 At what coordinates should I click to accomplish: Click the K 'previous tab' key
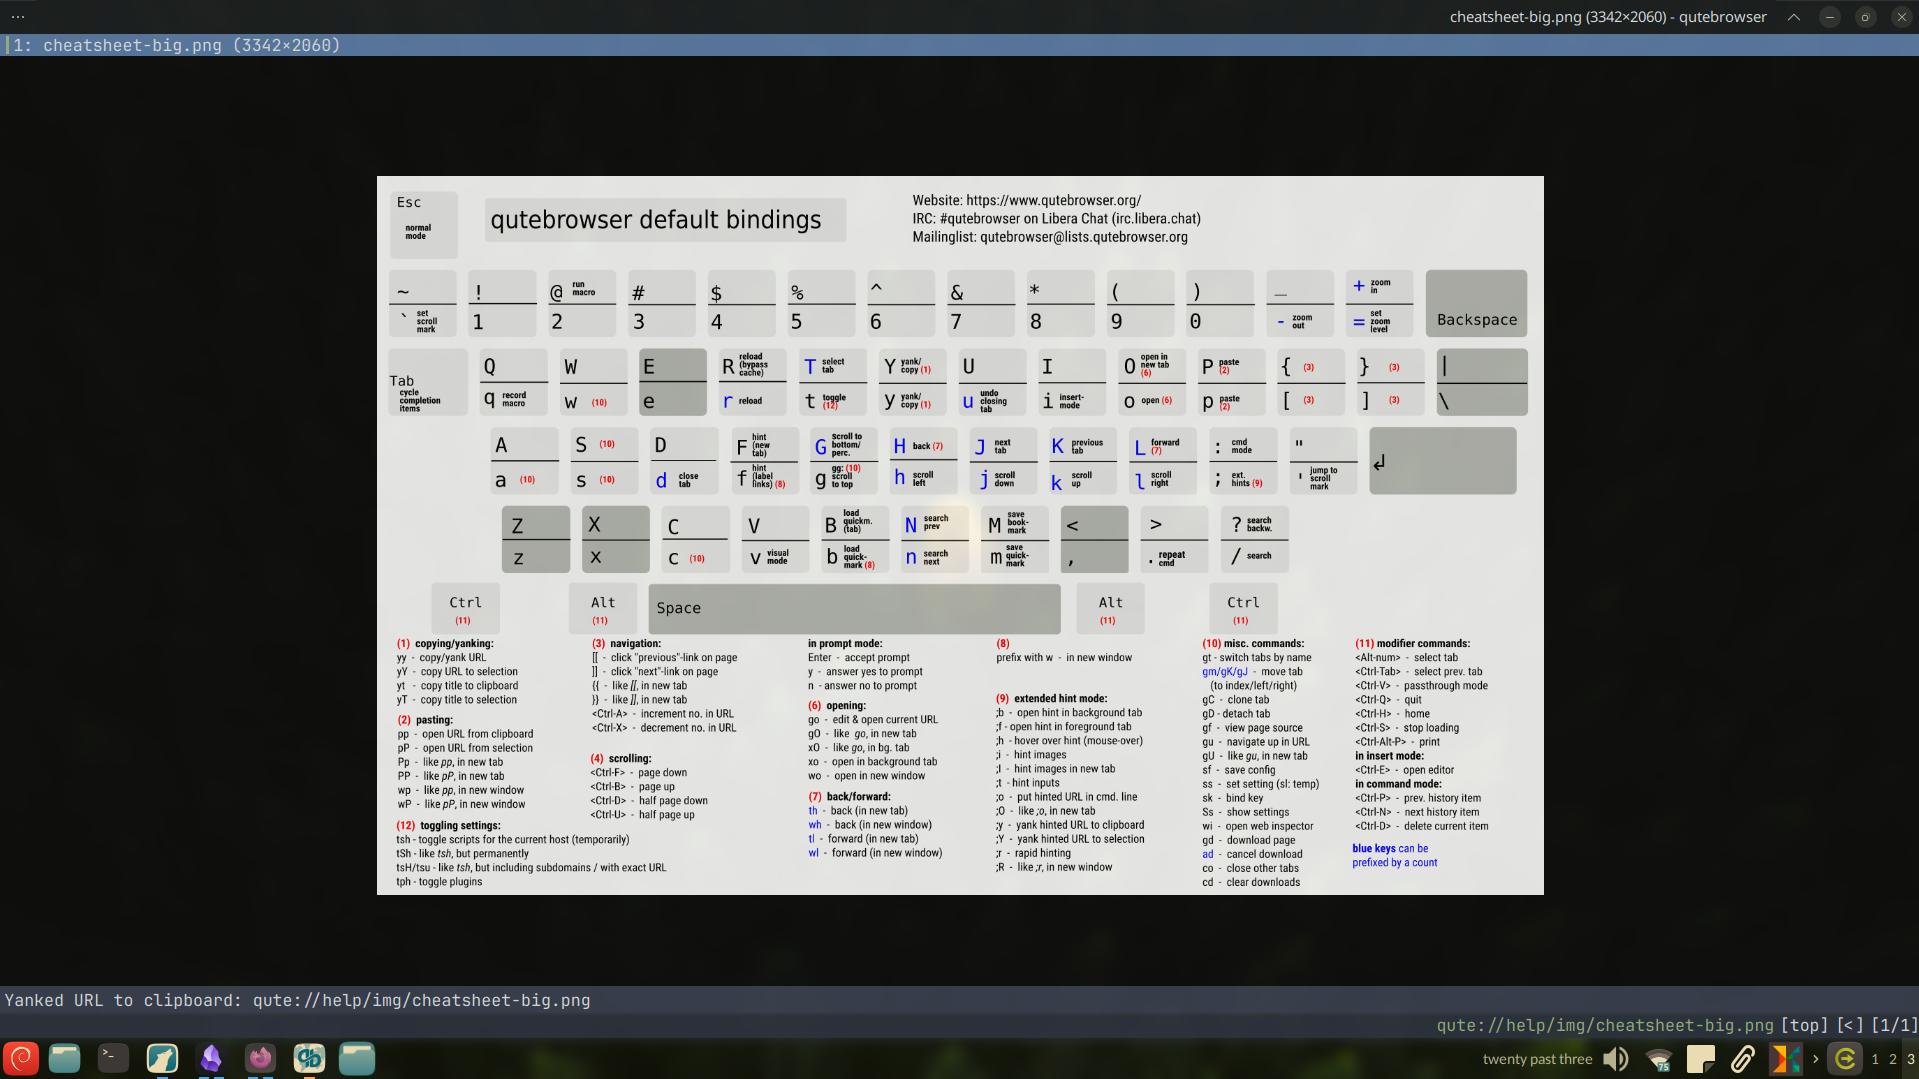click(1083, 445)
